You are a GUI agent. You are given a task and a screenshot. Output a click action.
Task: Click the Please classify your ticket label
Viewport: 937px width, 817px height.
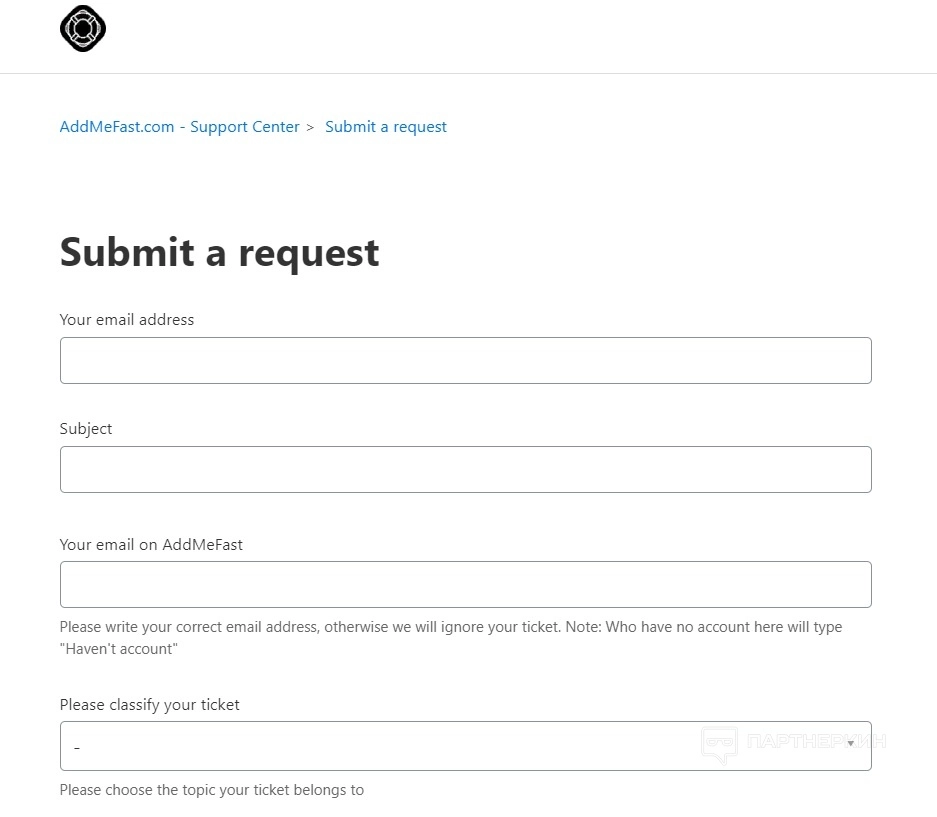(150, 705)
